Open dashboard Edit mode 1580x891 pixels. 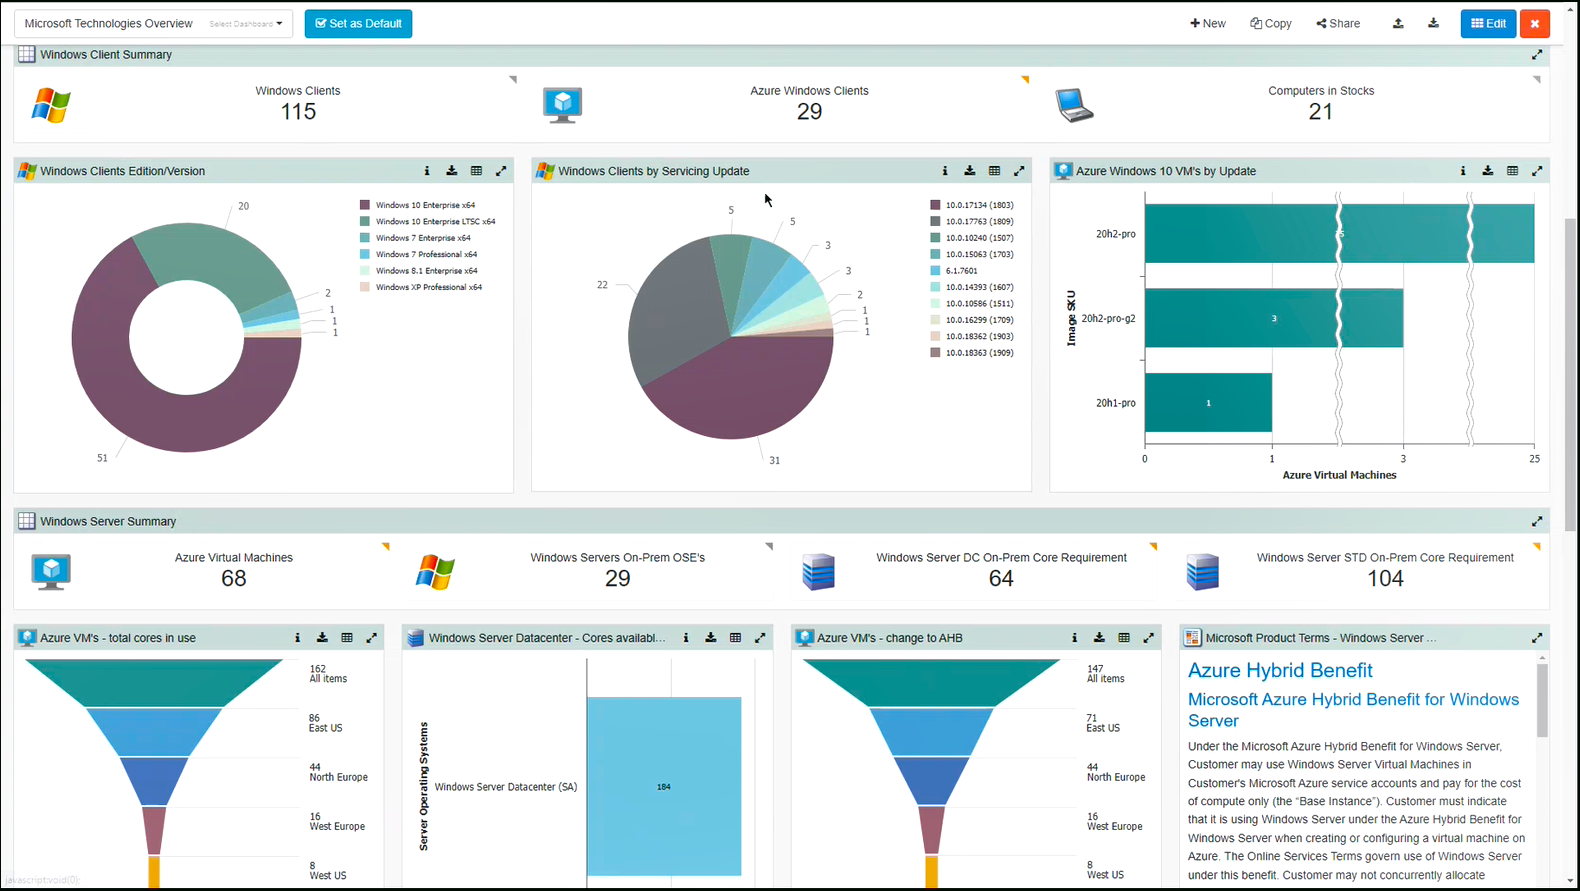pyautogui.click(x=1488, y=23)
